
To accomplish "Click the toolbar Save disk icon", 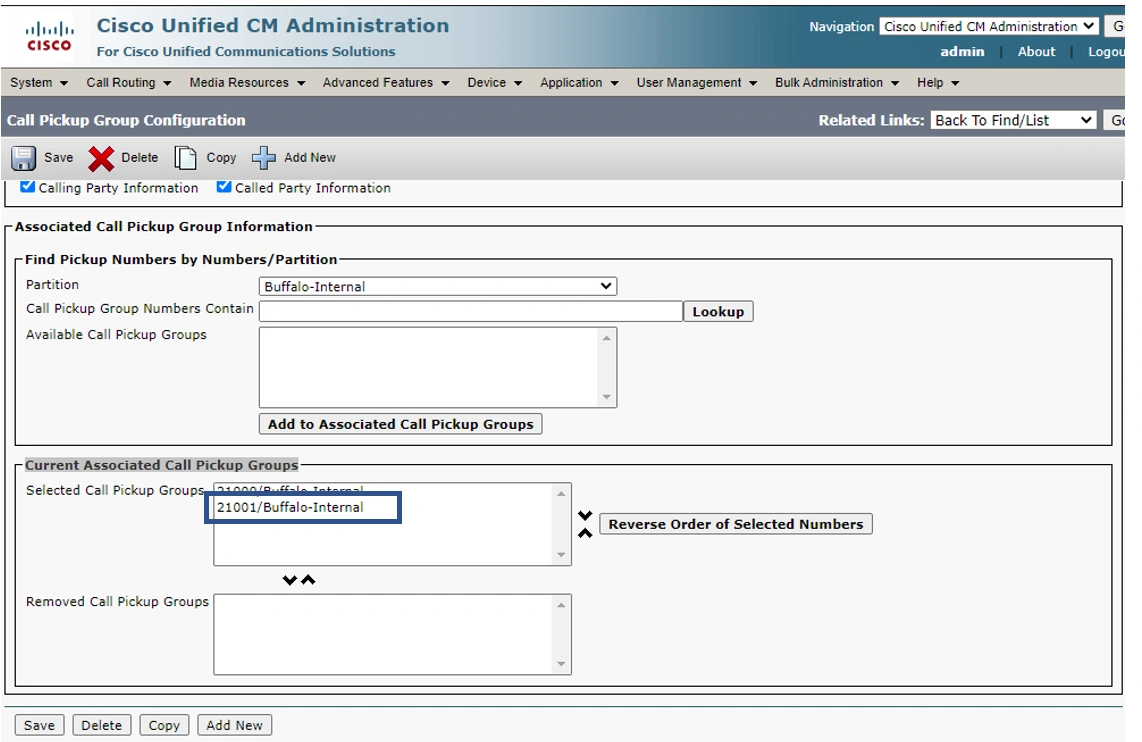I will tap(23, 158).
